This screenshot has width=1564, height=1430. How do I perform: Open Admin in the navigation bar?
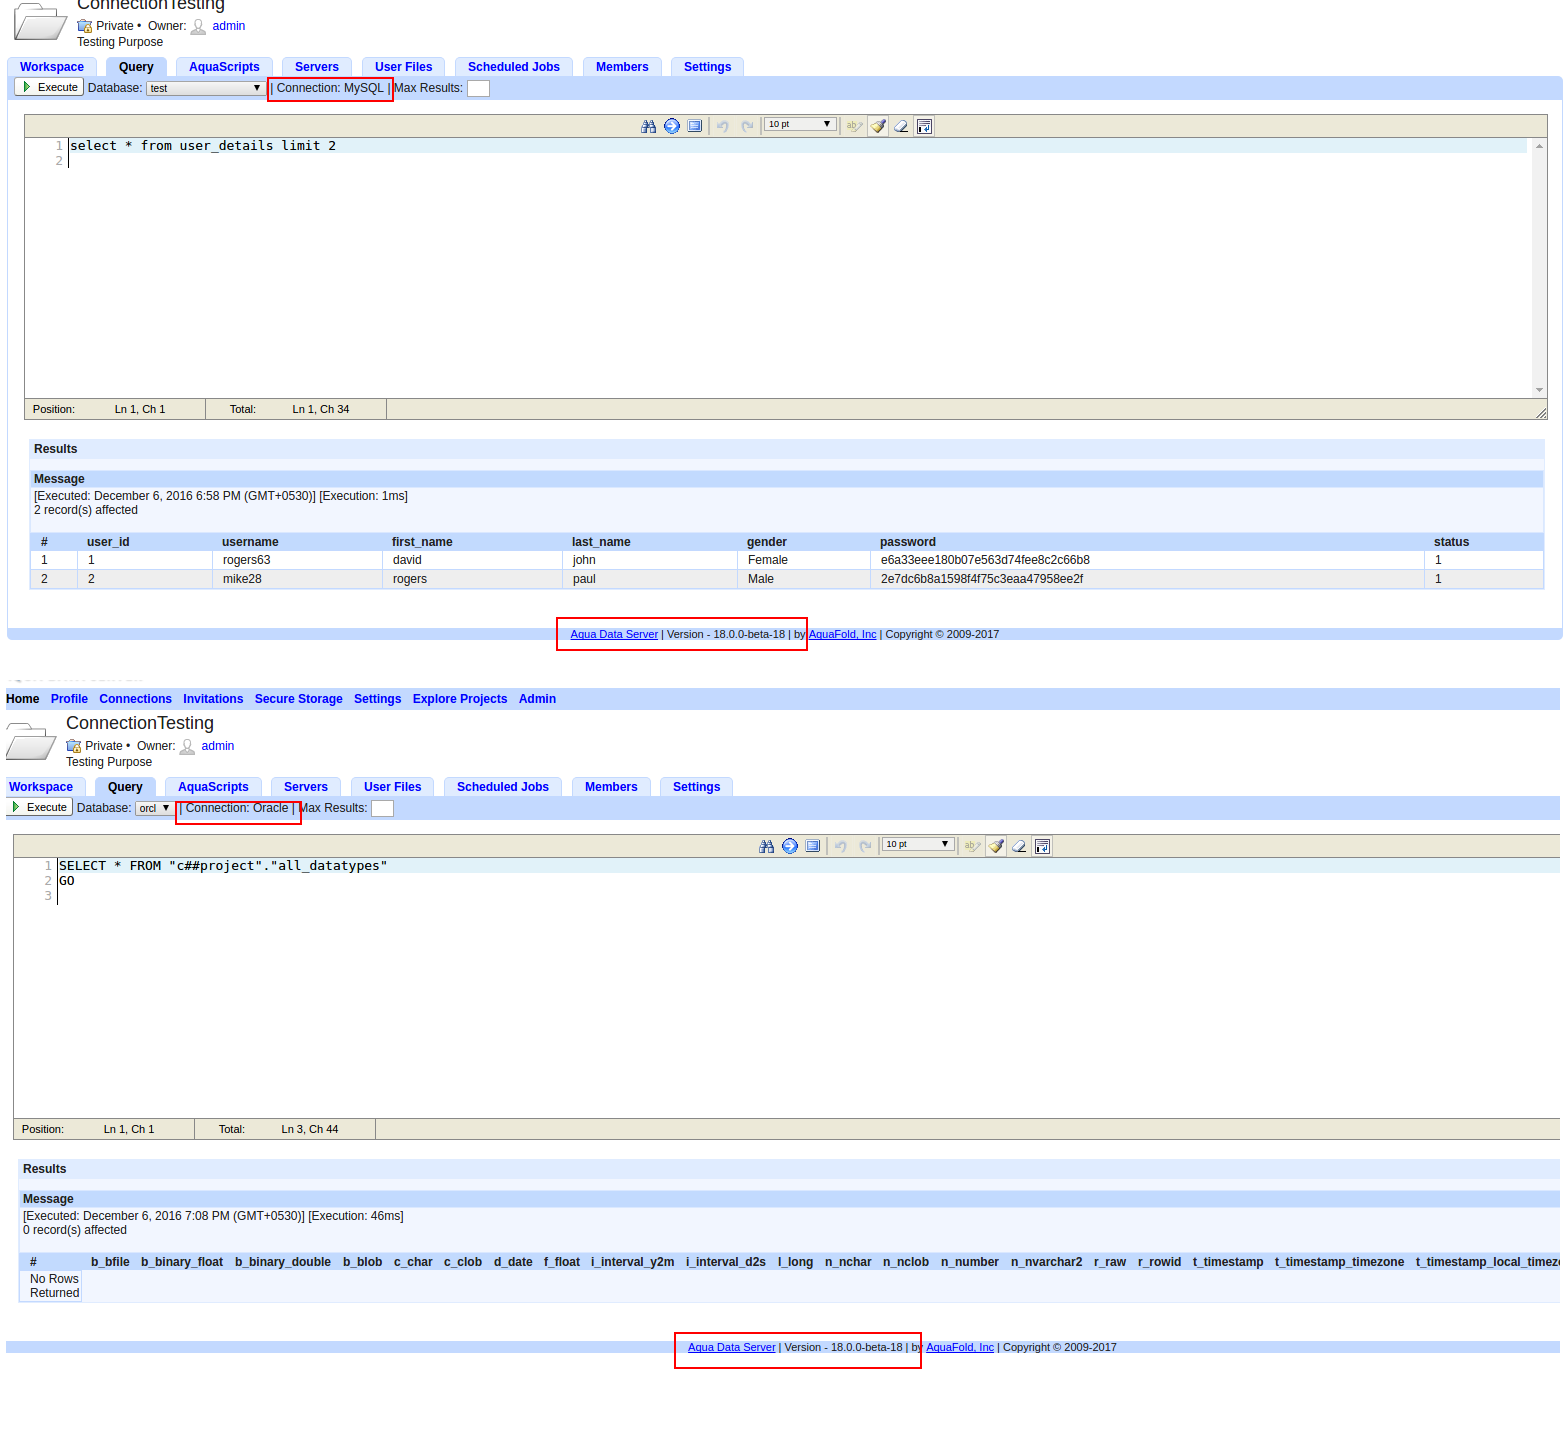tap(537, 699)
